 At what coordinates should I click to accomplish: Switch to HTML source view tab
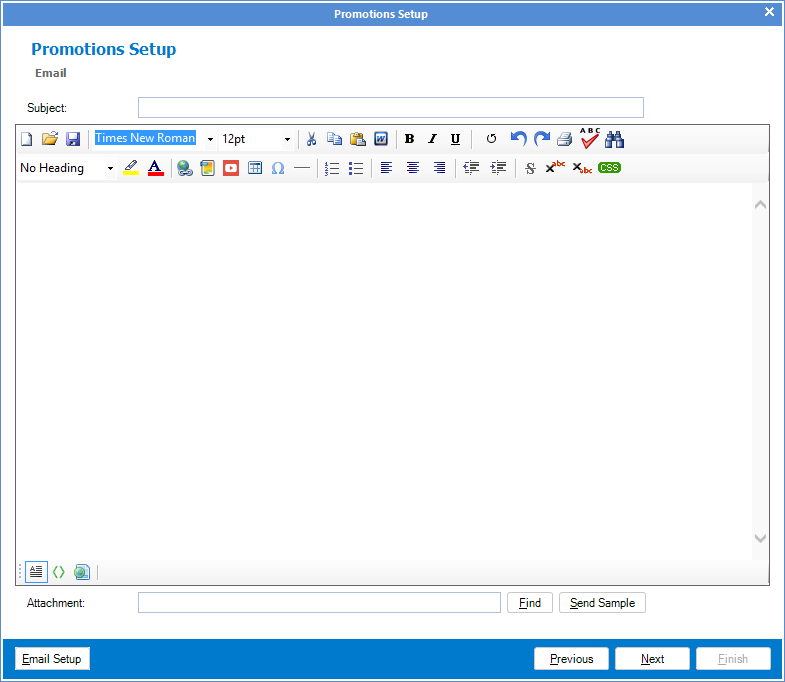[58, 572]
